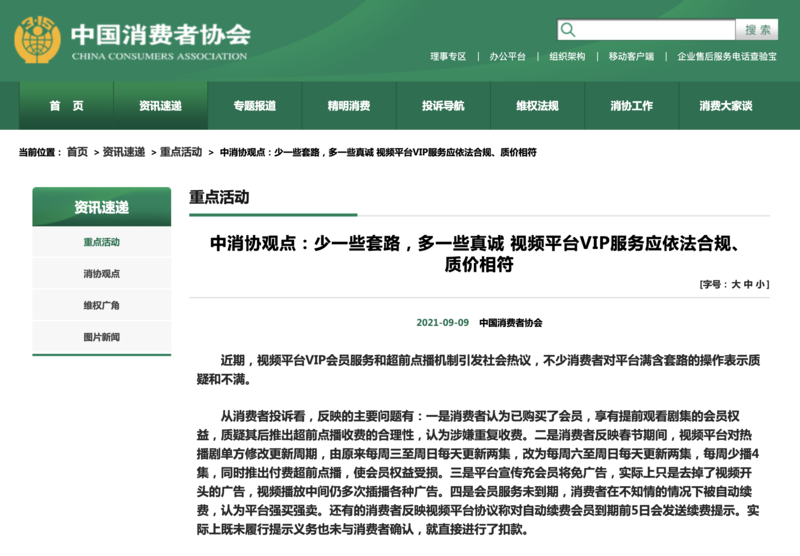This screenshot has width=800, height=556.
Task: Click the magnifier icon in search box
Action: (567, 30)
